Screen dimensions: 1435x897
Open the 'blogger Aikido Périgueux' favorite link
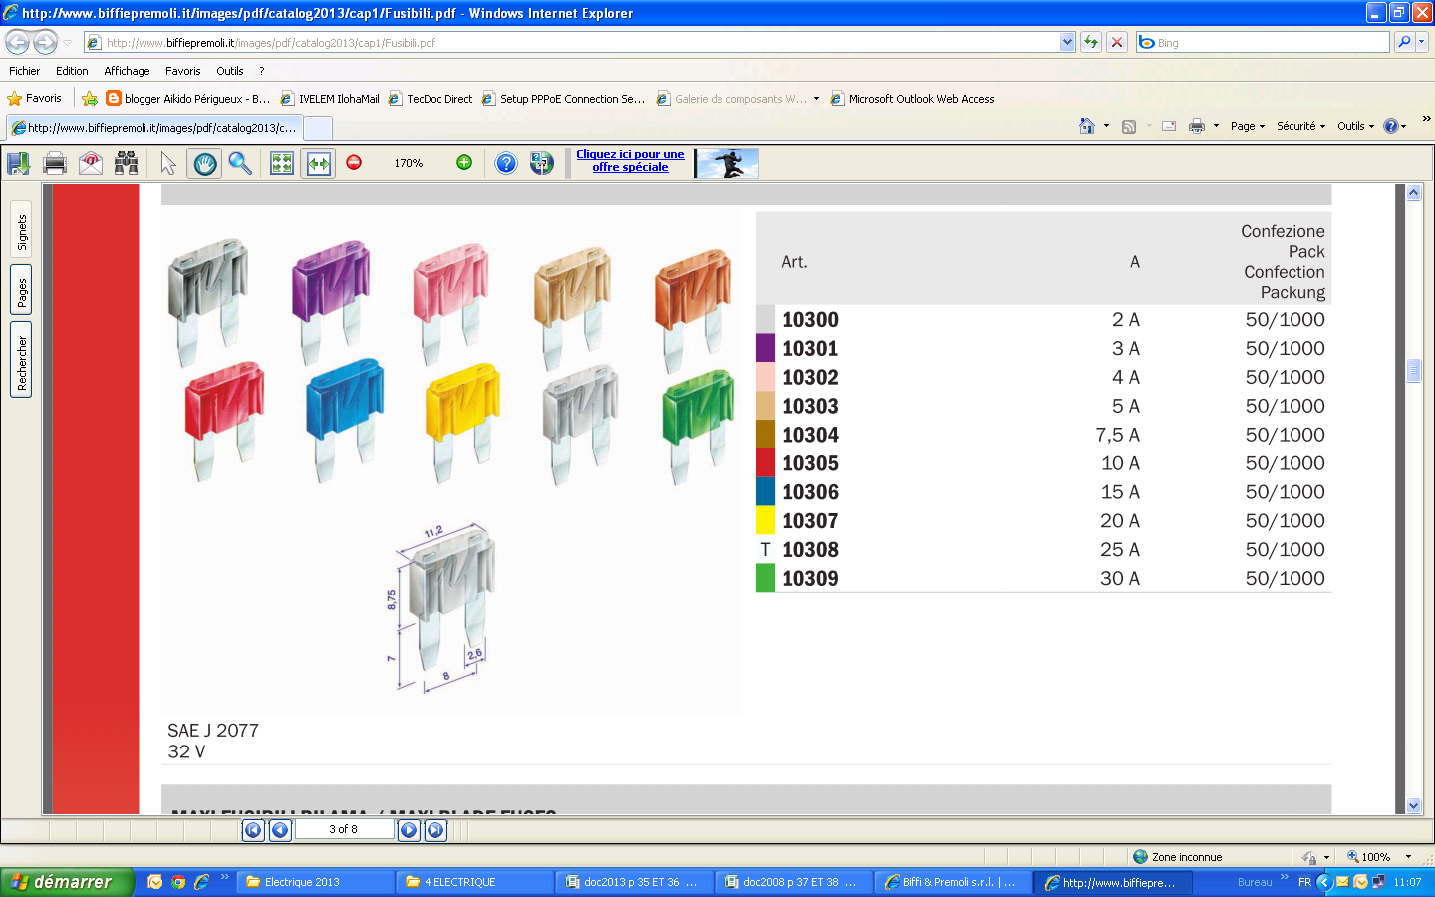point(188,98)
